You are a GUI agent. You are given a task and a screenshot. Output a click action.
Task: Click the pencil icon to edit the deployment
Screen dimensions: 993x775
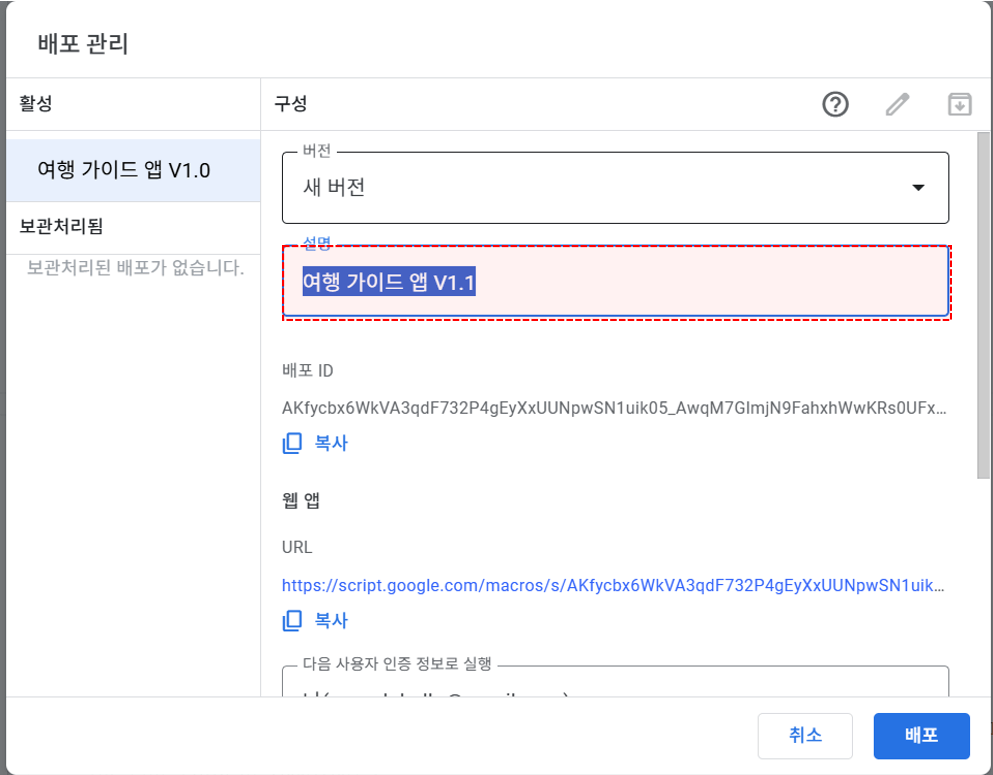pyautogui.click(x=897, y=104)
